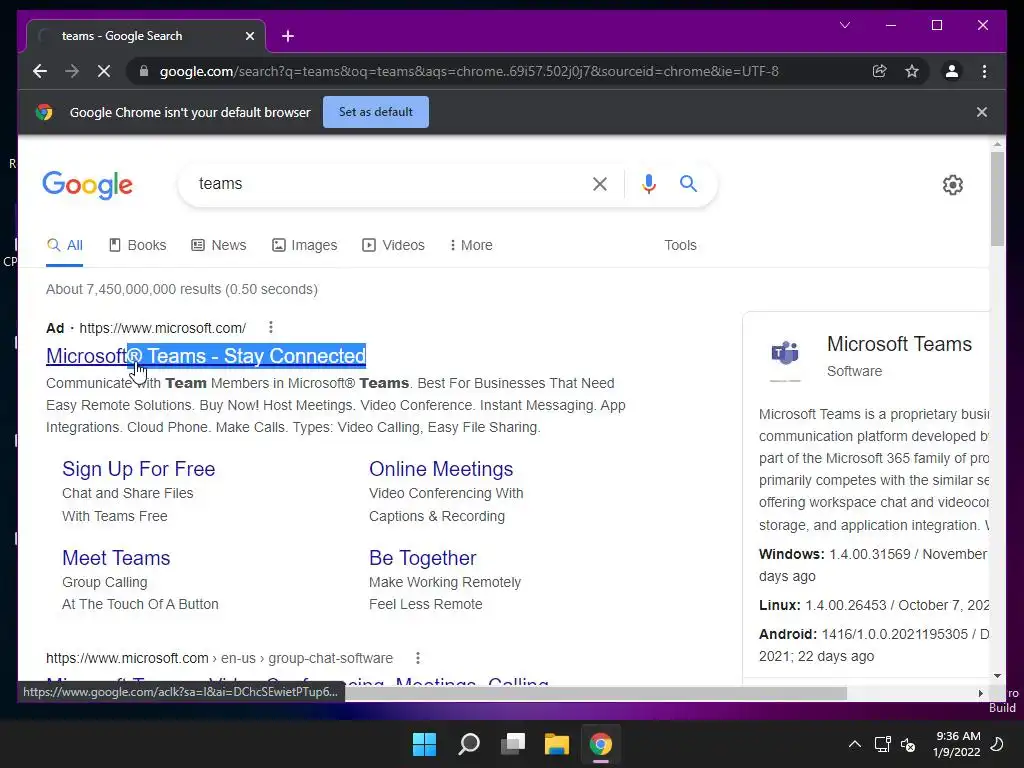Switch to the Images tab

304,245
